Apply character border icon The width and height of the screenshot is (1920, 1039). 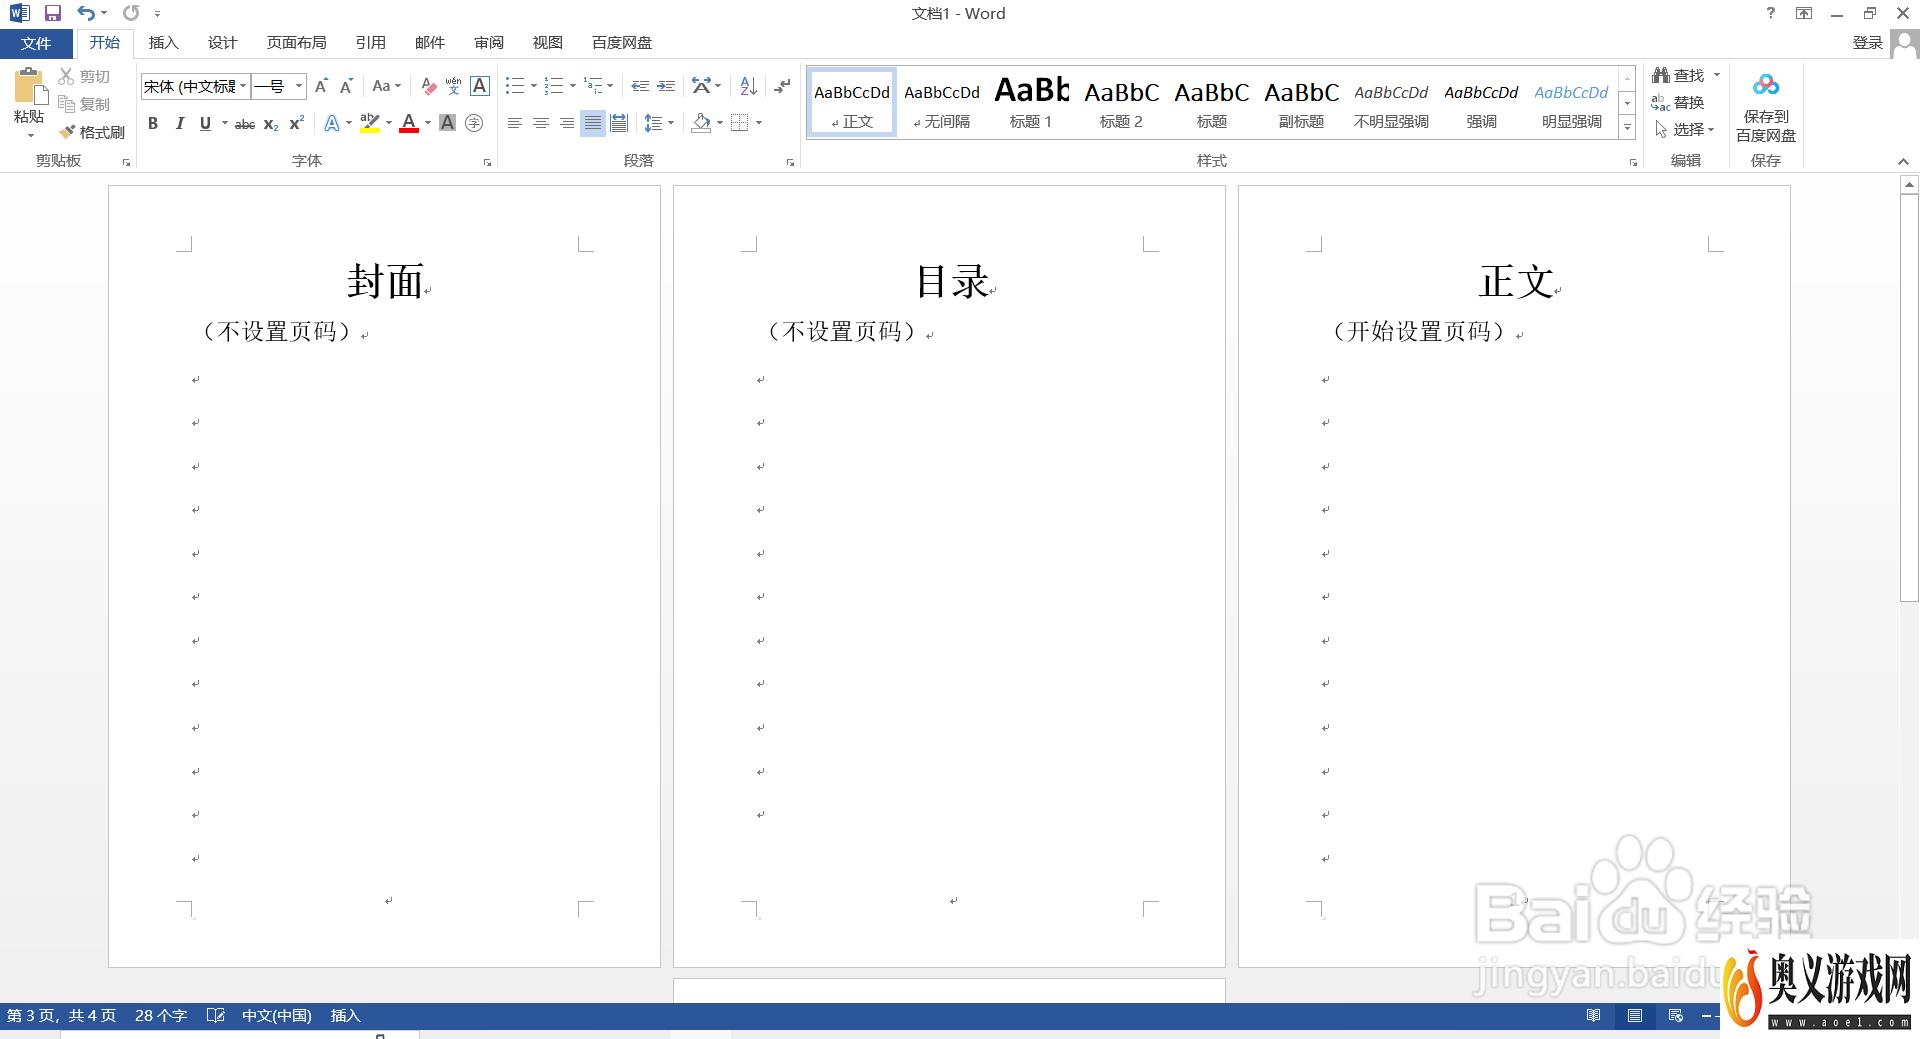[x=480, y=86]
